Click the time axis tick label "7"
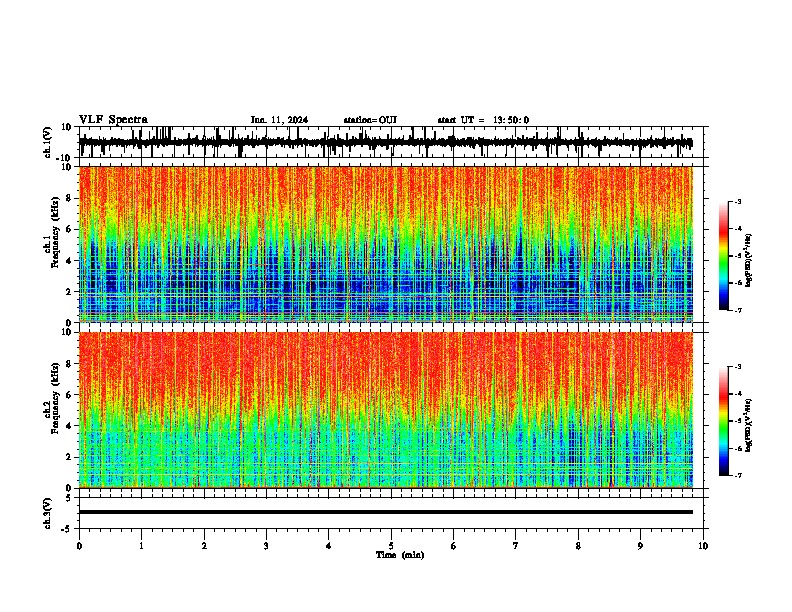The width and height of the screenshot is (792, 612). 516,546
